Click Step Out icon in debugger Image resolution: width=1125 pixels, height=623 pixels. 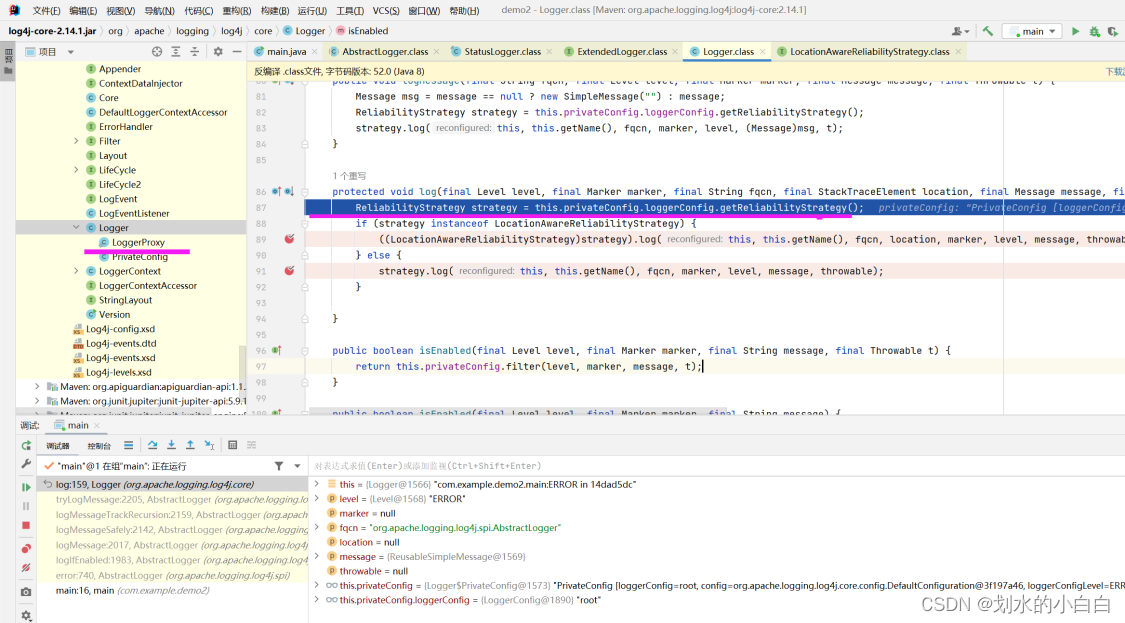coord(190,445)
